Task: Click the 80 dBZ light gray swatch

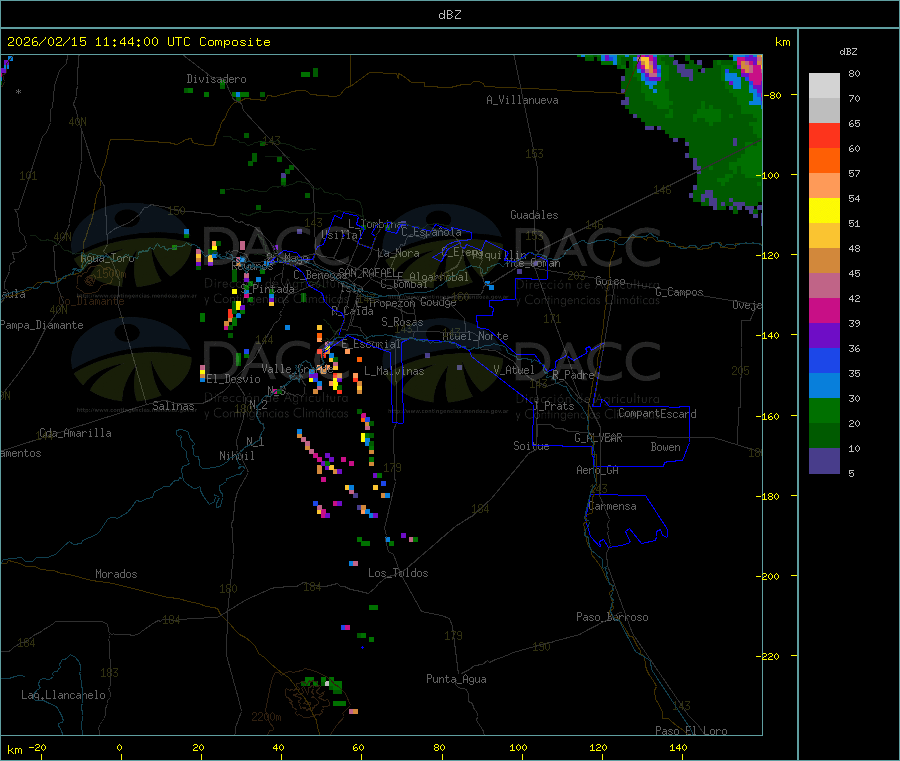Action: click(x=824, y=86)
